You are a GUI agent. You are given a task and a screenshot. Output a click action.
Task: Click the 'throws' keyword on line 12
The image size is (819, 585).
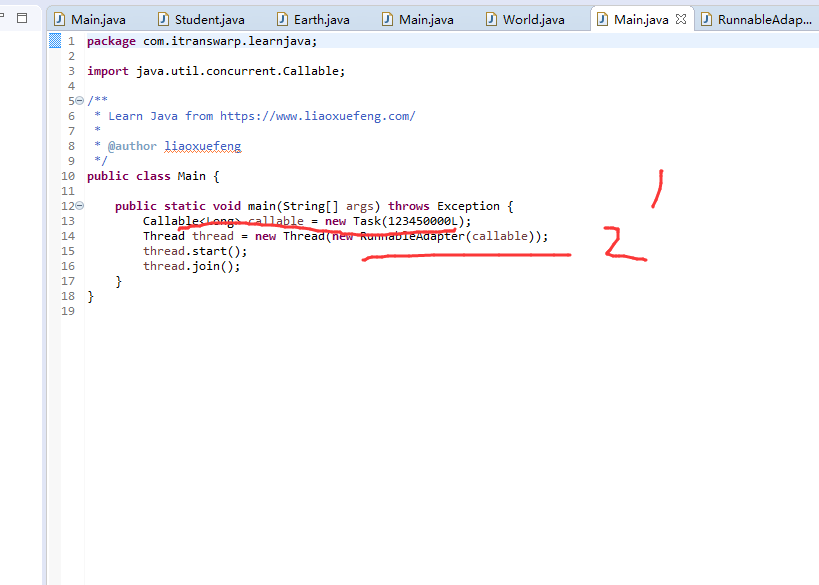[408, 206]
